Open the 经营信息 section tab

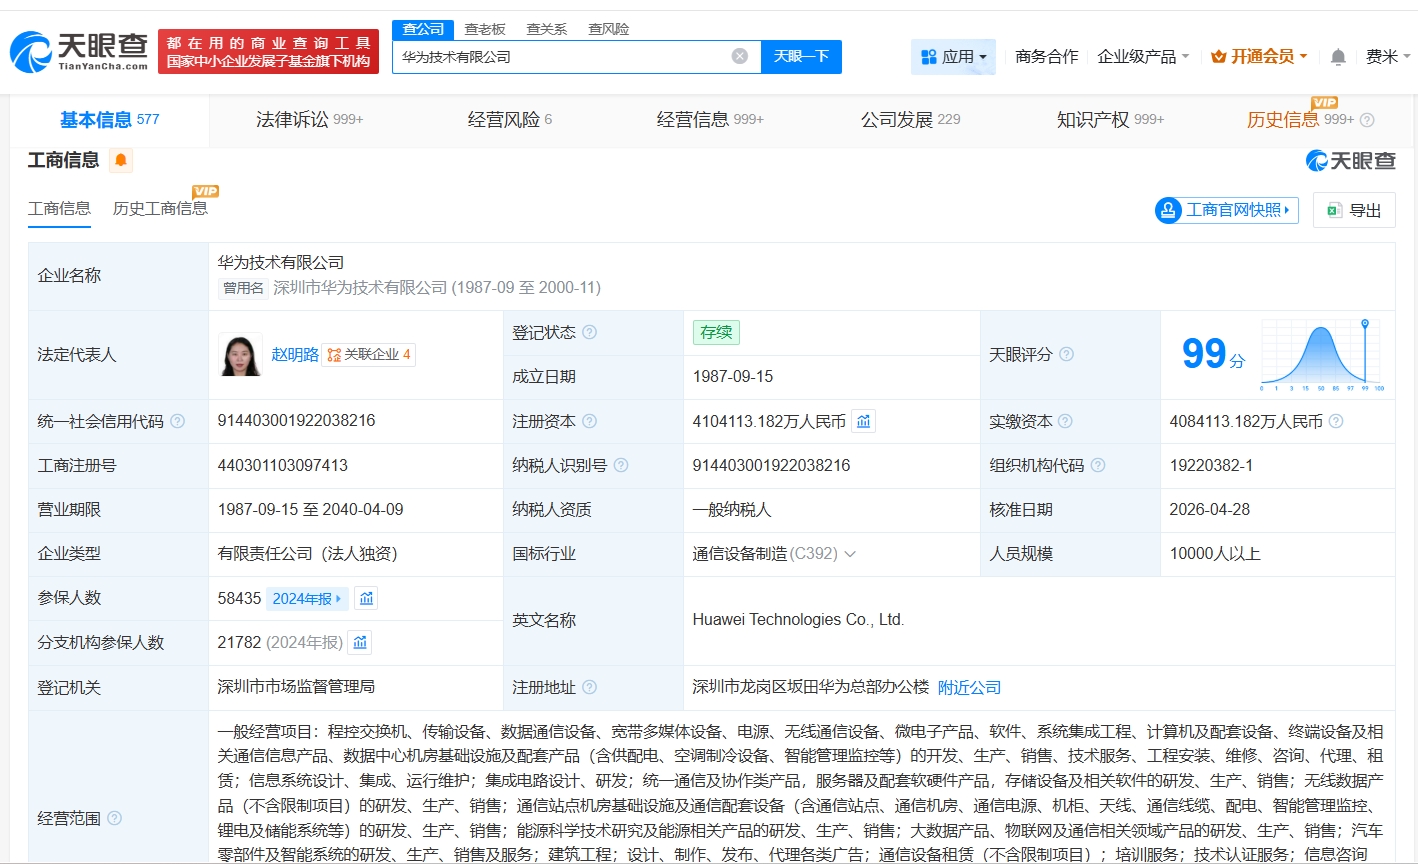pos(710,120)
